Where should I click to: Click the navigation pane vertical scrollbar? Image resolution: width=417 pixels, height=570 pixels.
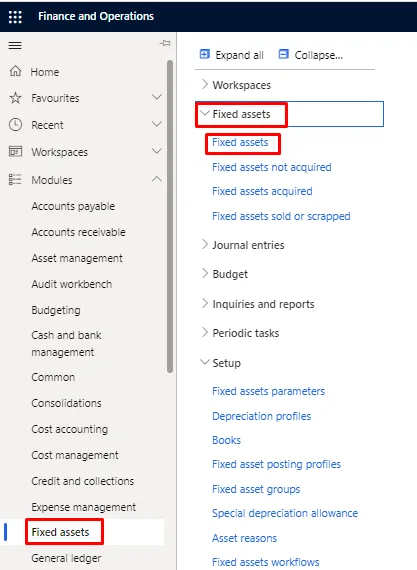point(170,217)
